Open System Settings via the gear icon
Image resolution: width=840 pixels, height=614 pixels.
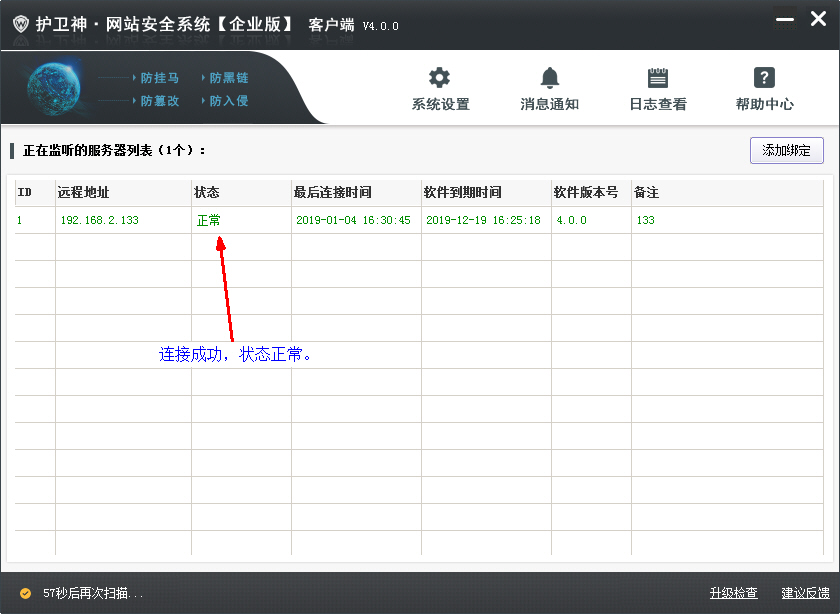point(440,79)
